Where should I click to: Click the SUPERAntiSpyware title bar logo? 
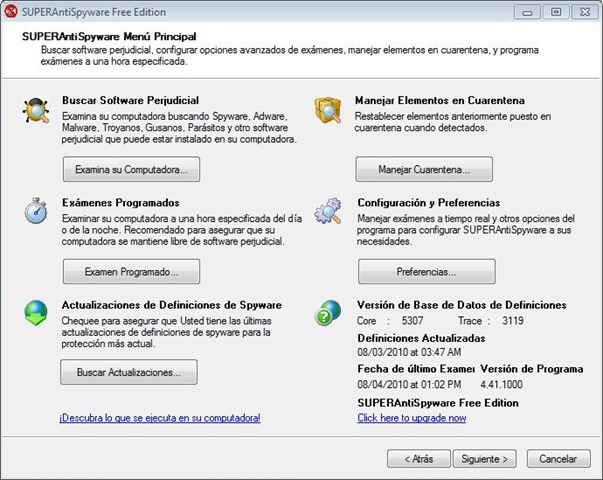[10, 12]
